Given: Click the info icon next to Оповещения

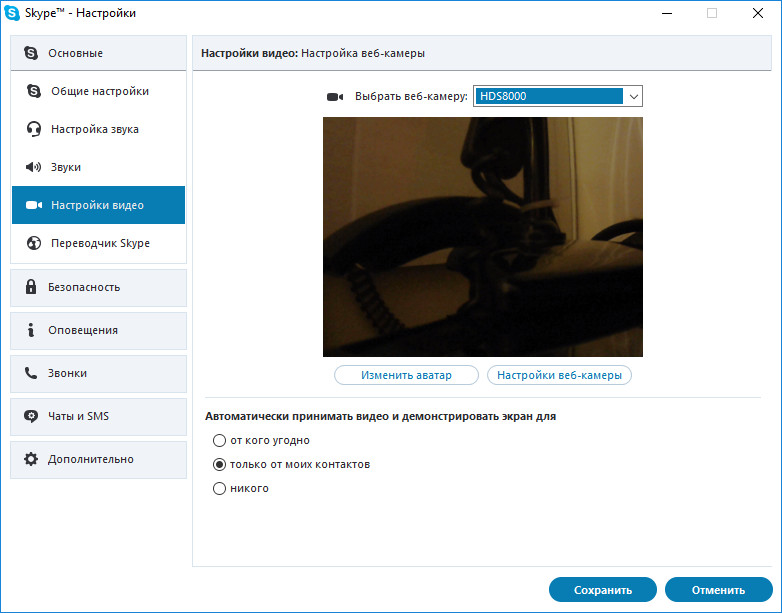Looking at the screenshot, I should (31, 330).
